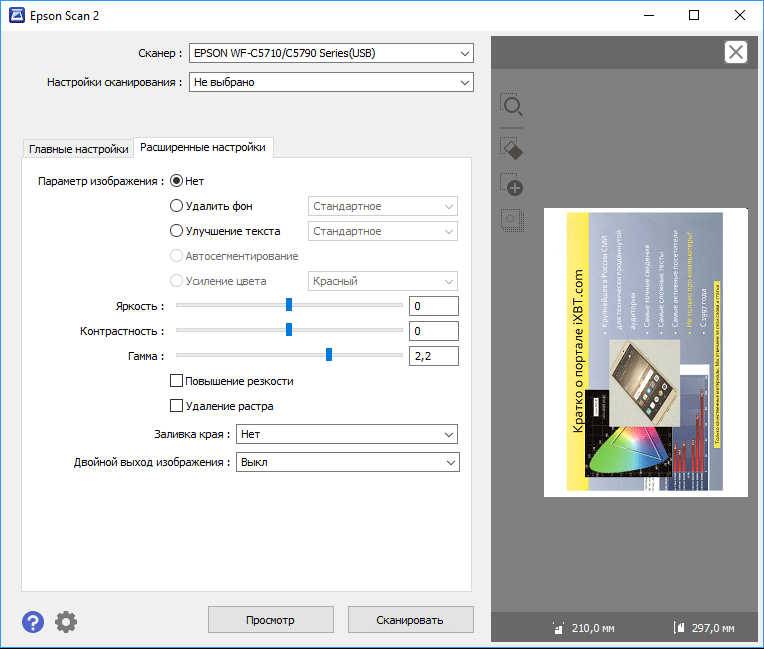
Task: Close the preview panel with X
Action: (735, 53)
